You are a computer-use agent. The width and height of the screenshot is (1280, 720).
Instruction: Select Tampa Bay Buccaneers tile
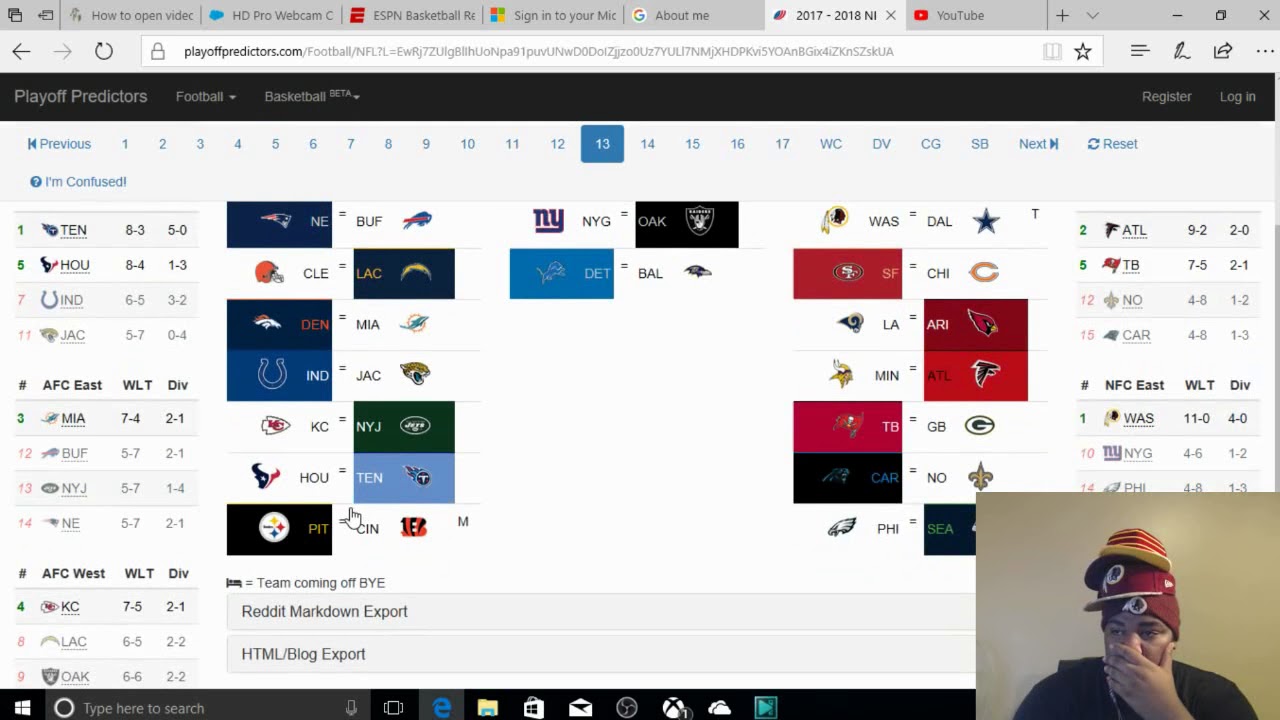(848, 426)
